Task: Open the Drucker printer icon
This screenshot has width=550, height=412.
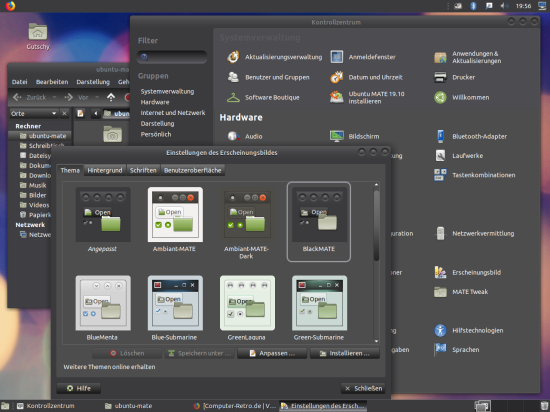Action: [x=440, y=77]
